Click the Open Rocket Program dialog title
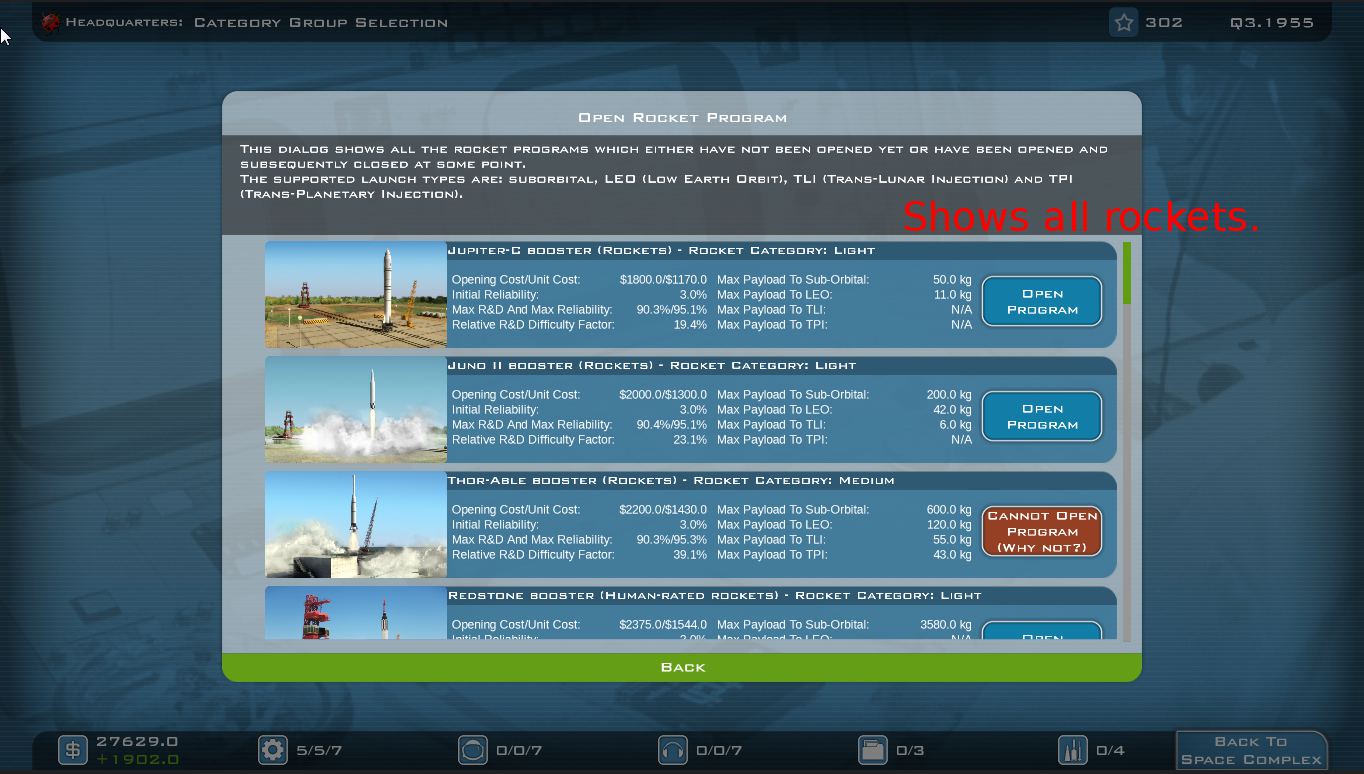Image resolution: width=1364 pixels, height=774 pixels. click(682, 118)
